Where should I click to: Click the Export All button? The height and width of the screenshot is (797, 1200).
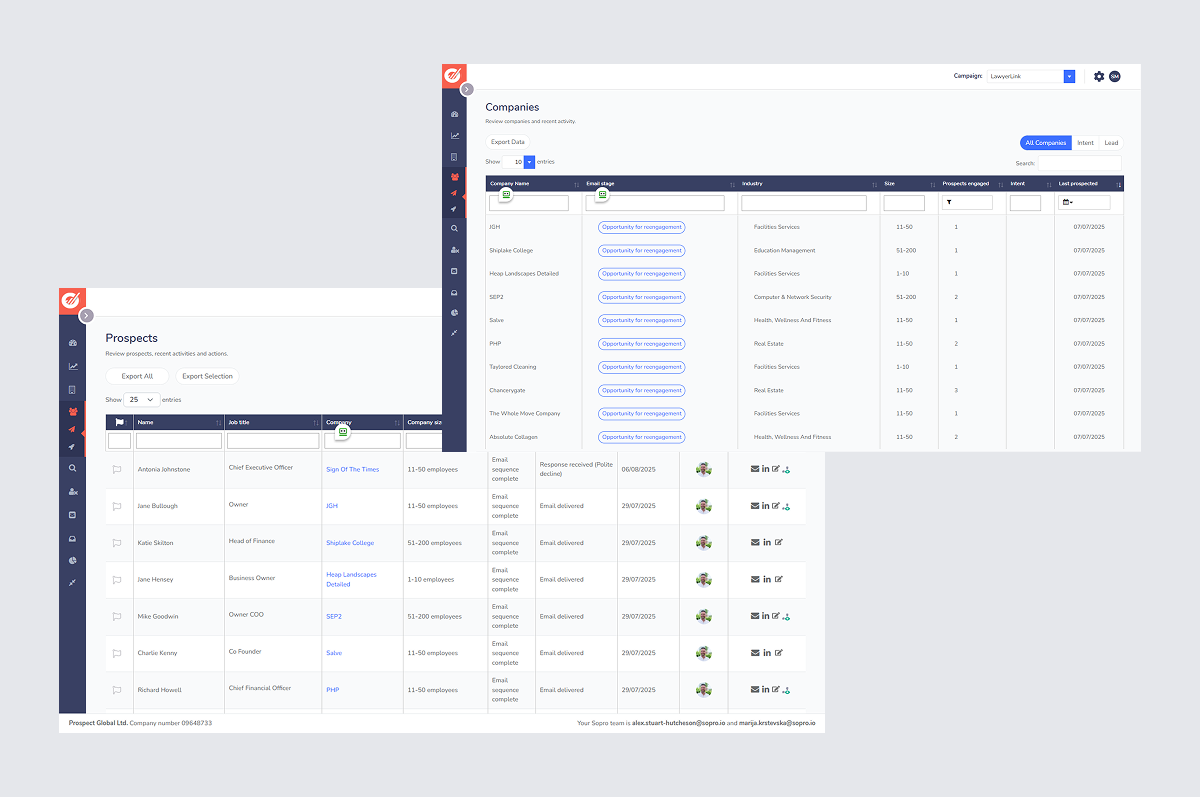(x=137, y=376)
